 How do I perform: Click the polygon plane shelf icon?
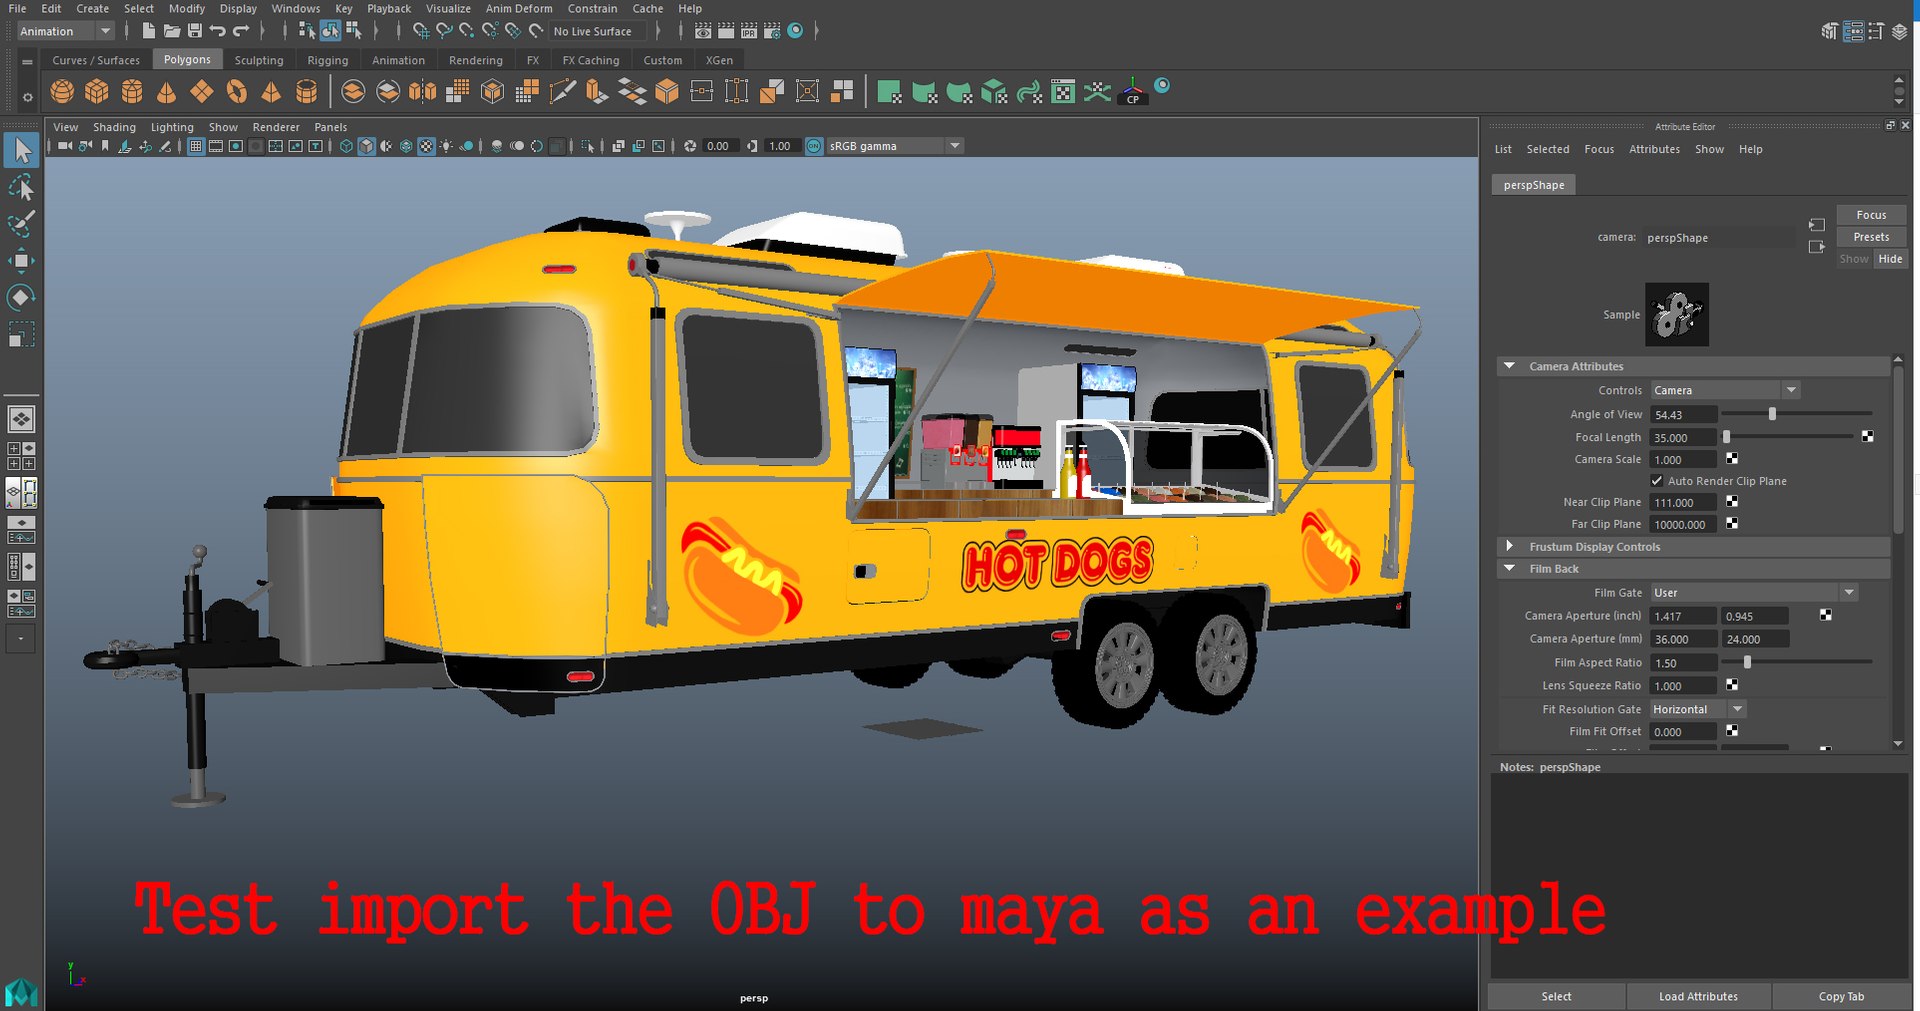[202, 92]
